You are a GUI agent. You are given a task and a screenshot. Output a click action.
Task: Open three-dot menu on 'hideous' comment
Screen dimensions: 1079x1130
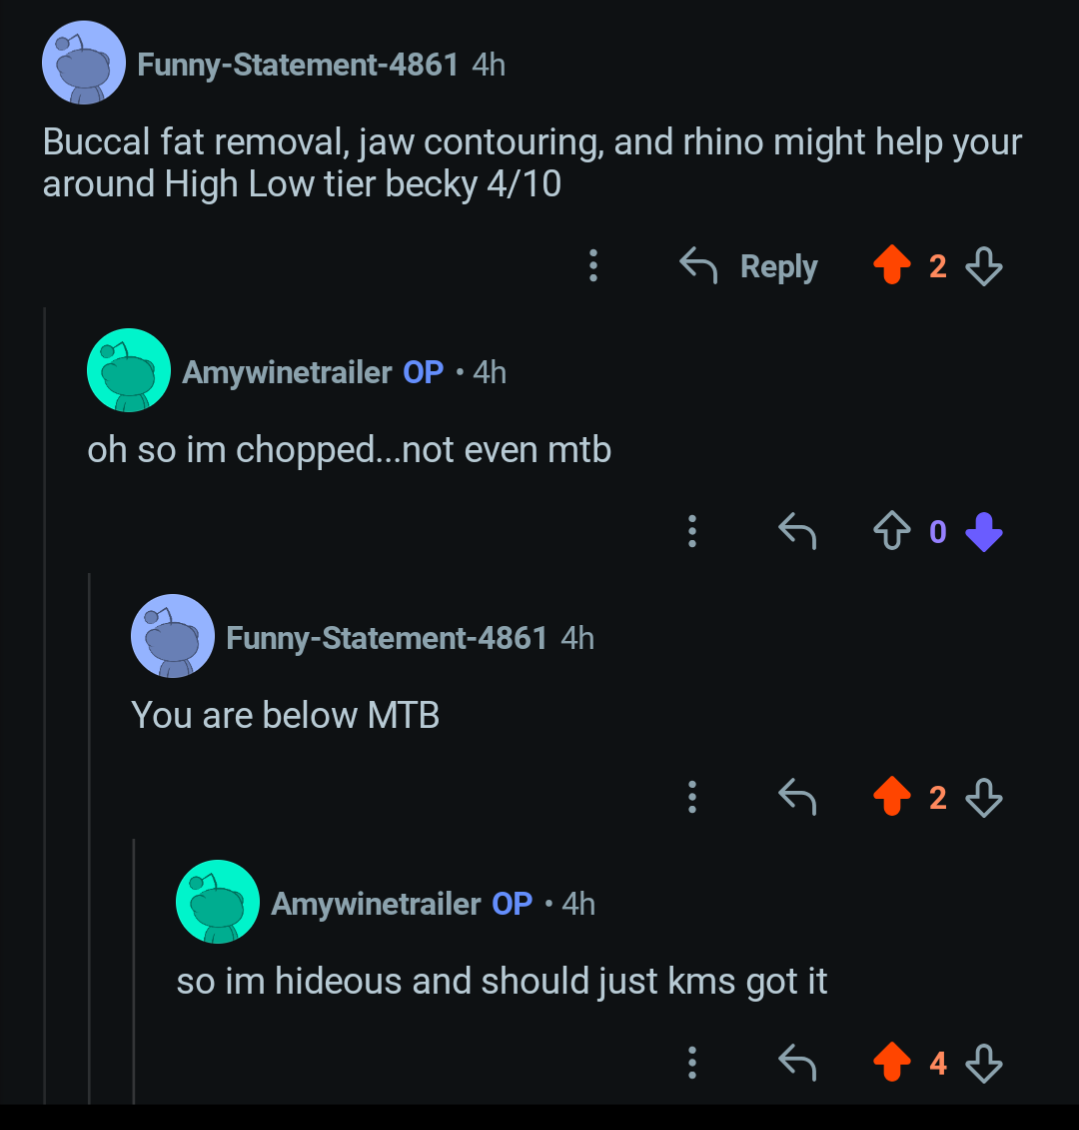[x=692, y=1062]
